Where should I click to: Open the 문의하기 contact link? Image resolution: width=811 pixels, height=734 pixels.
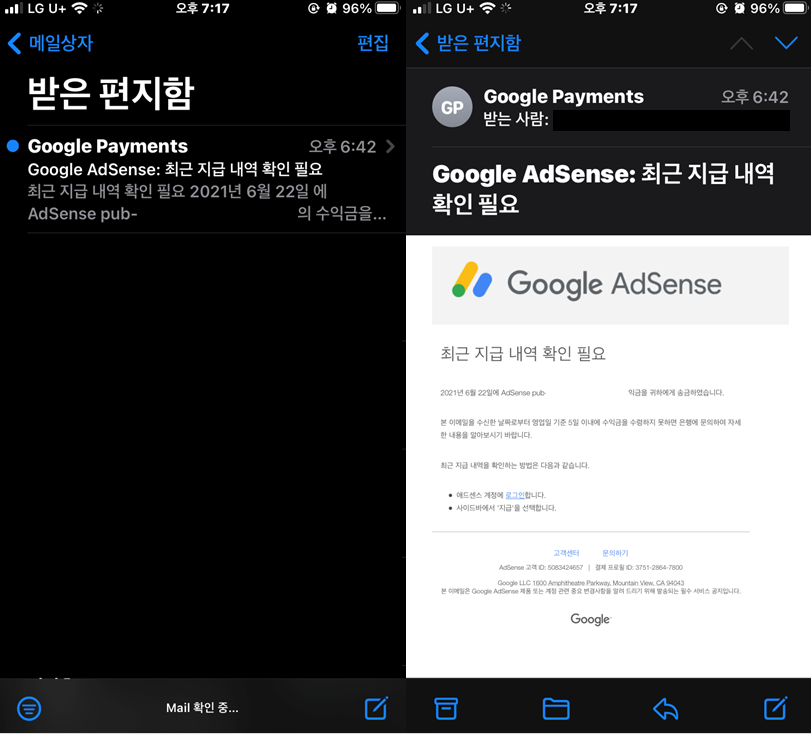click(615, 553)
